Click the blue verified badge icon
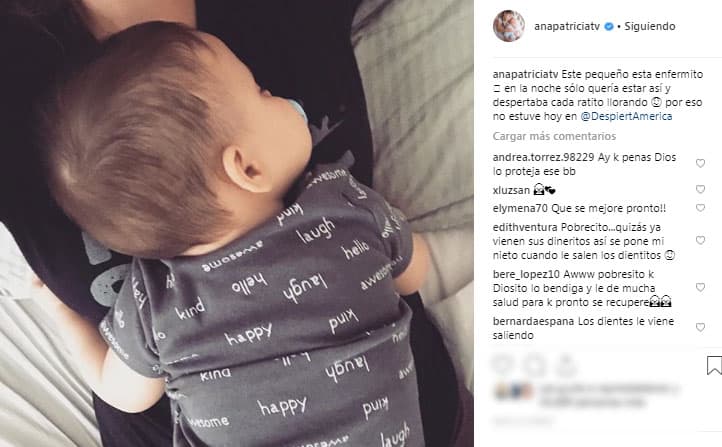Viewport: 722px width, 447px height. tap(609, 27)
